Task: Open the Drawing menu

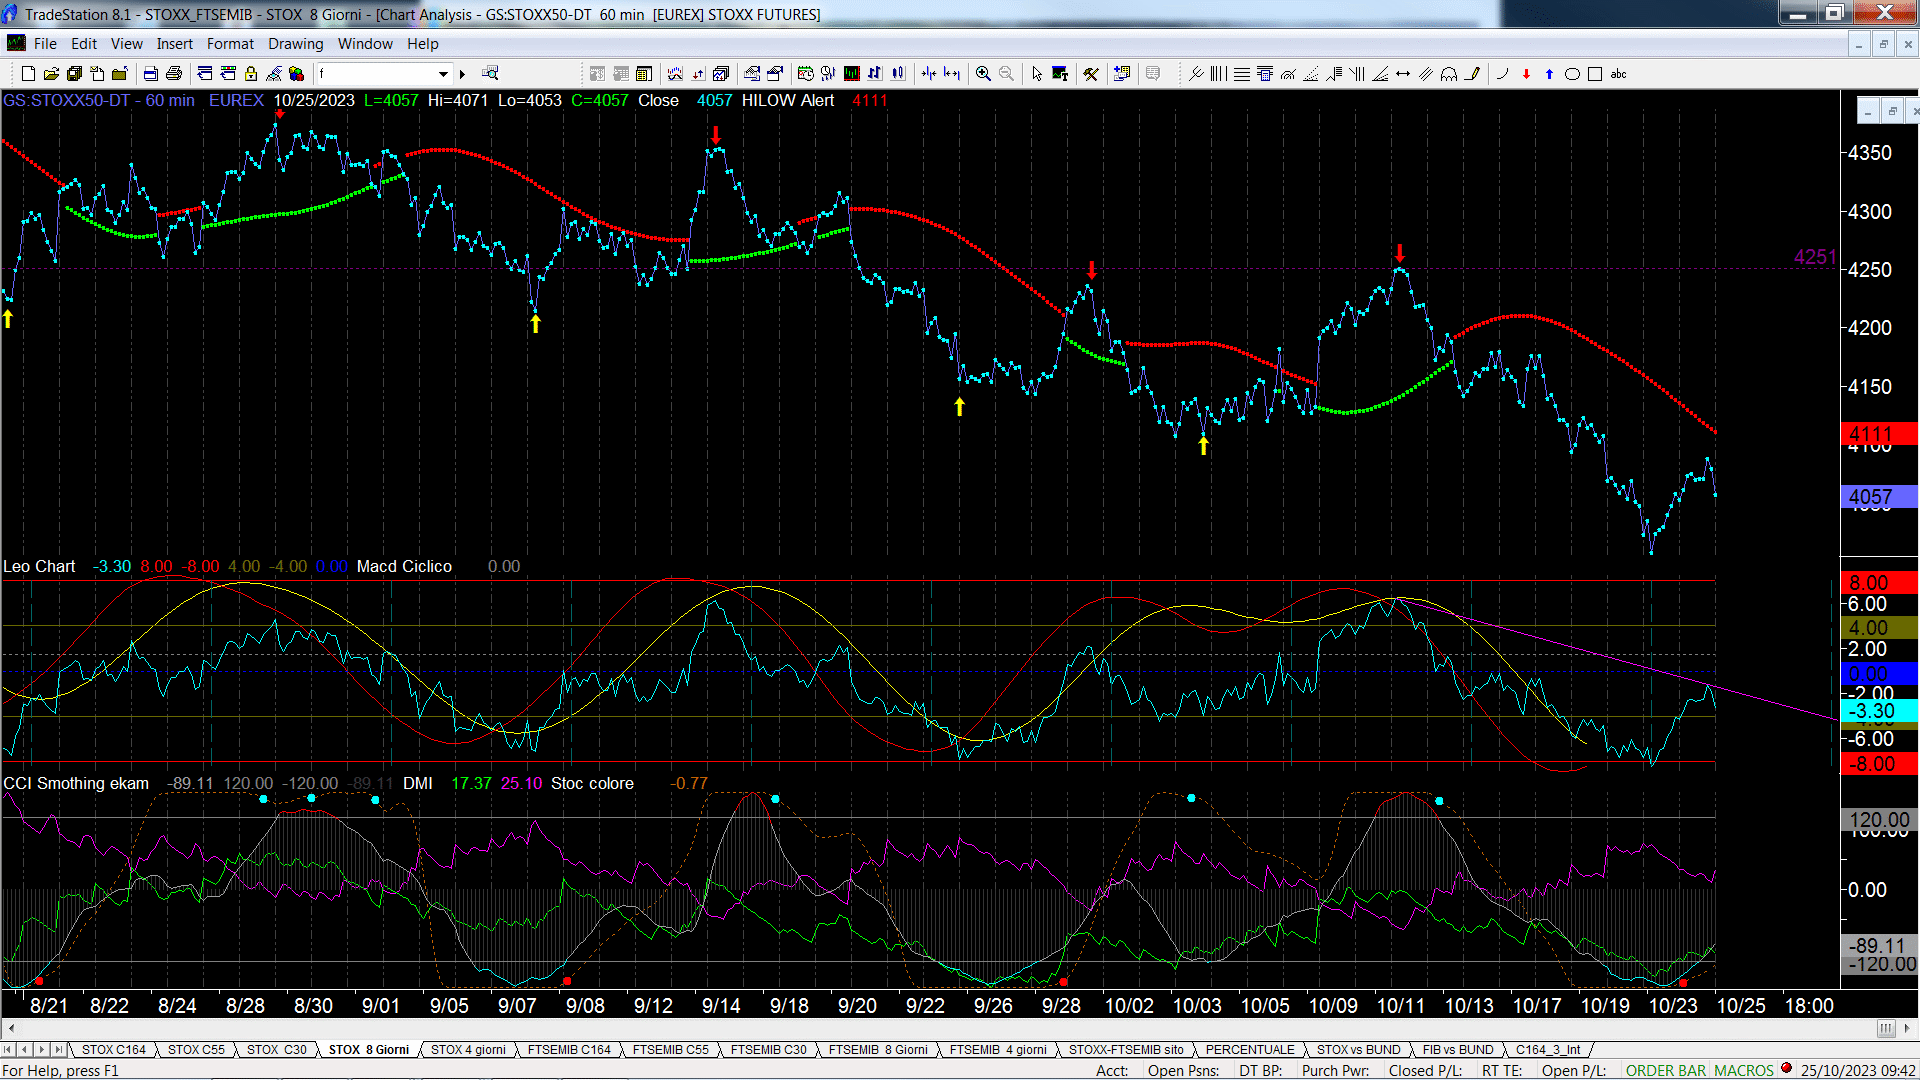Action: point(296,44)
